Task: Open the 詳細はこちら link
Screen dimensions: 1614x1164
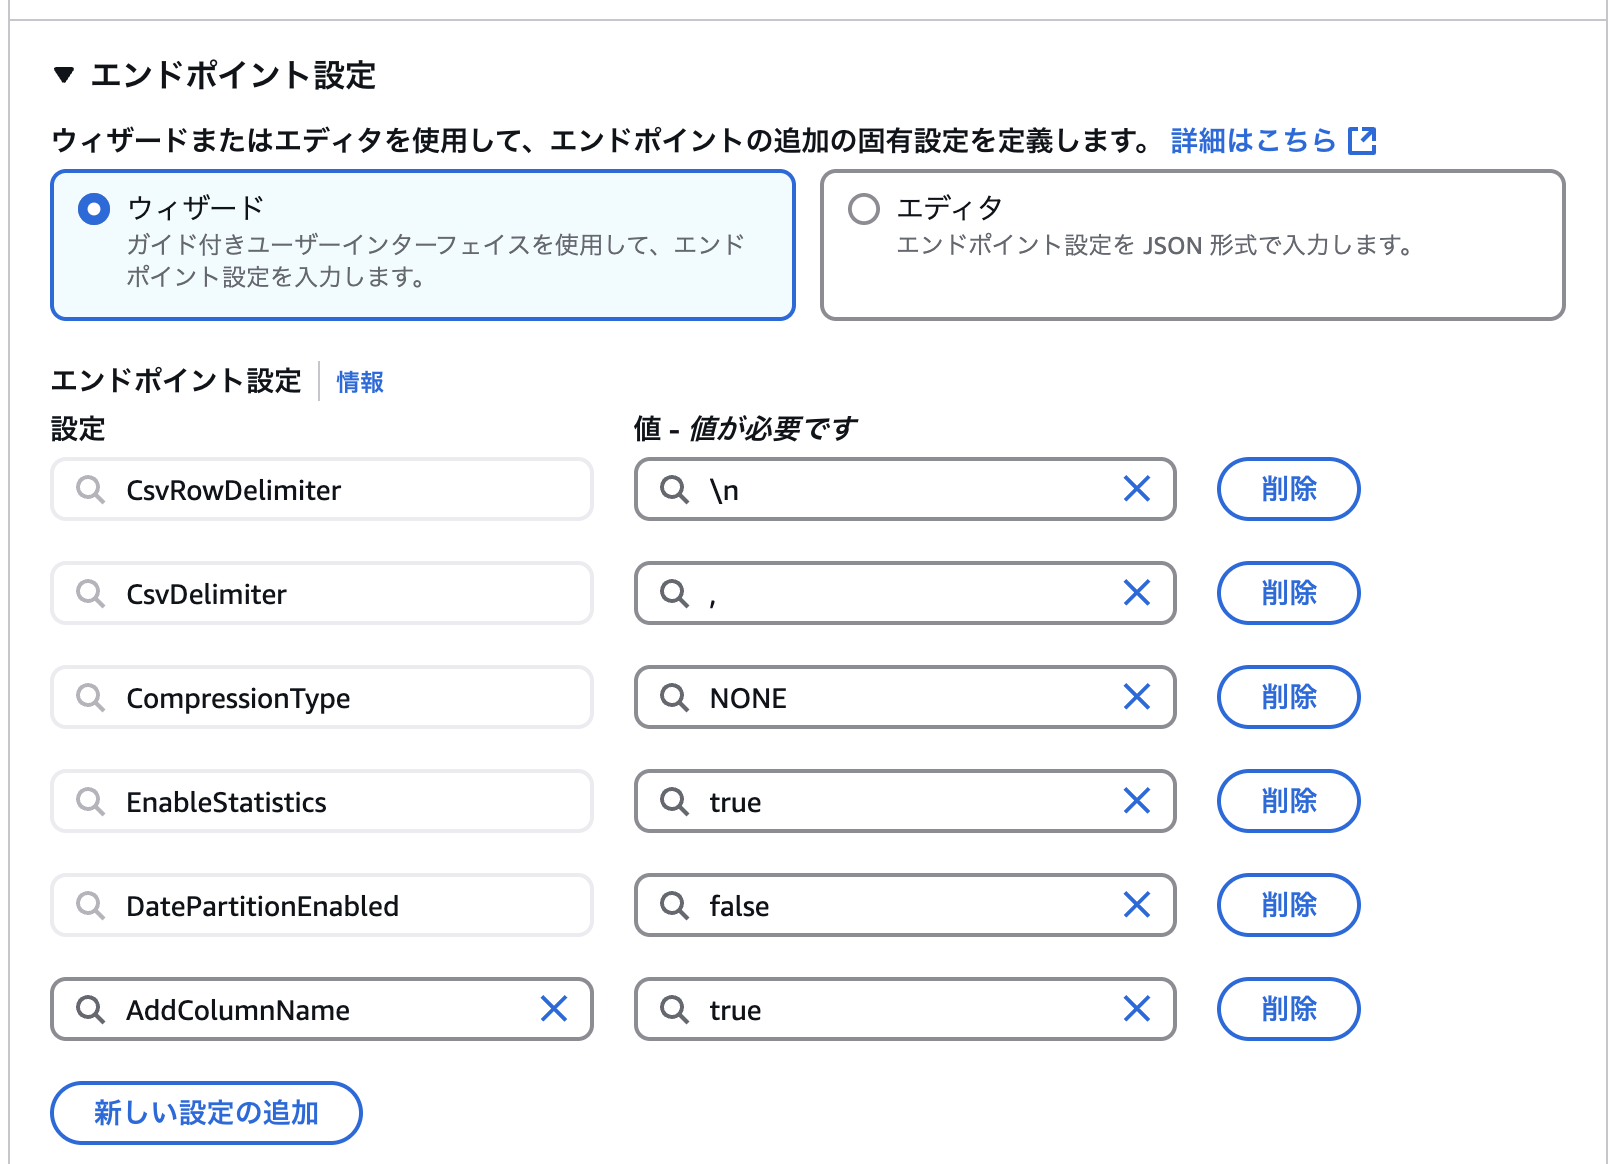Action: (1253, 141)
